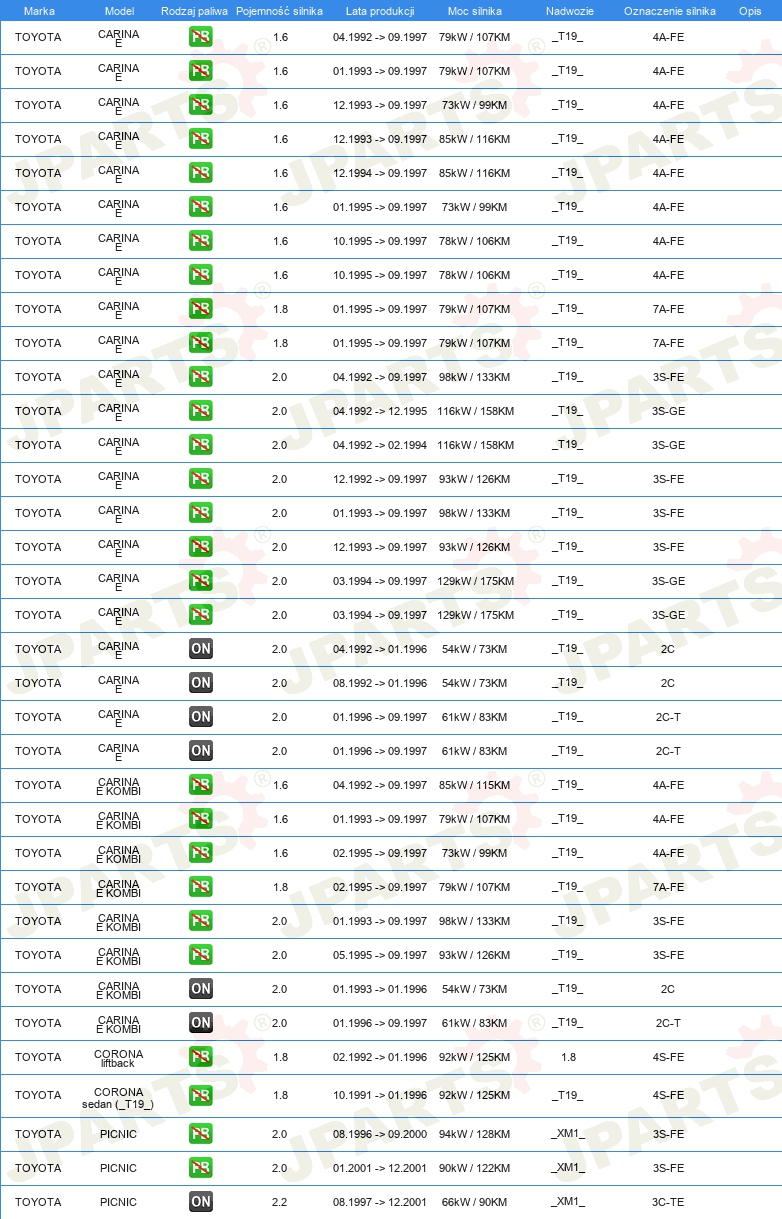
Task: Click the '12.1994 -> 09.1997' production years cell
Action: click(x=380, y=173)
